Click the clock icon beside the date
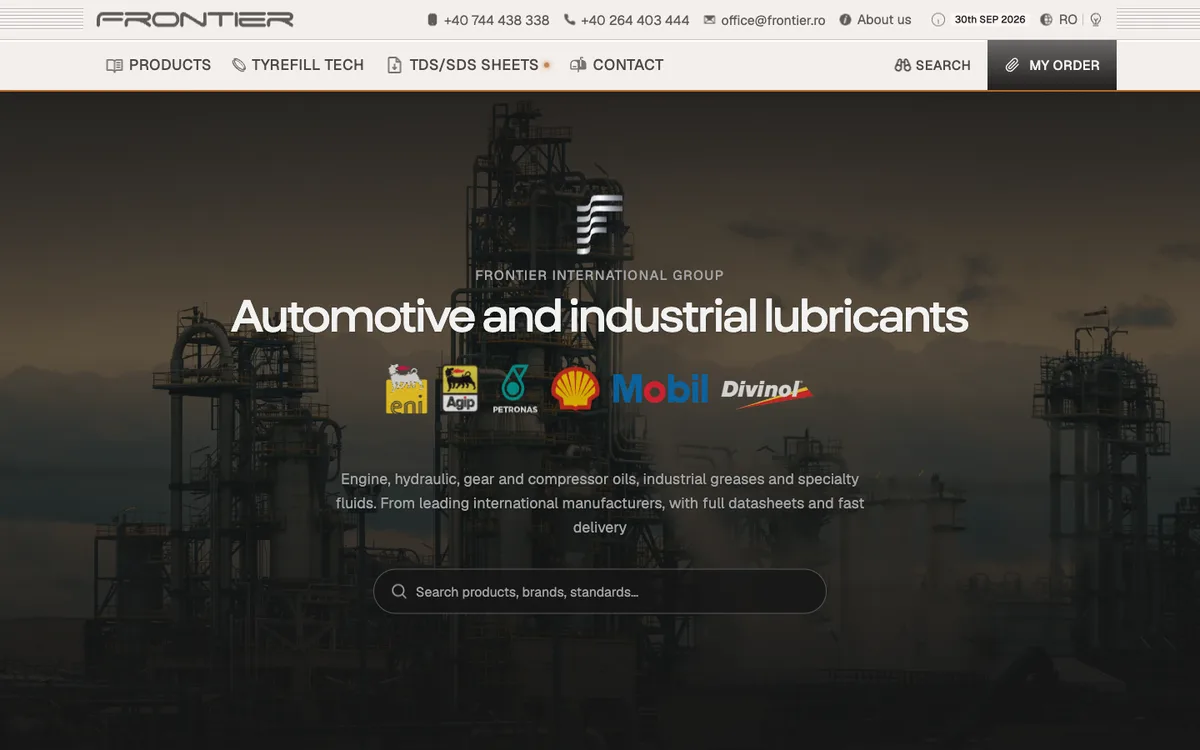This screenshot has height=750, width=1200. click(x=938, y=20)
